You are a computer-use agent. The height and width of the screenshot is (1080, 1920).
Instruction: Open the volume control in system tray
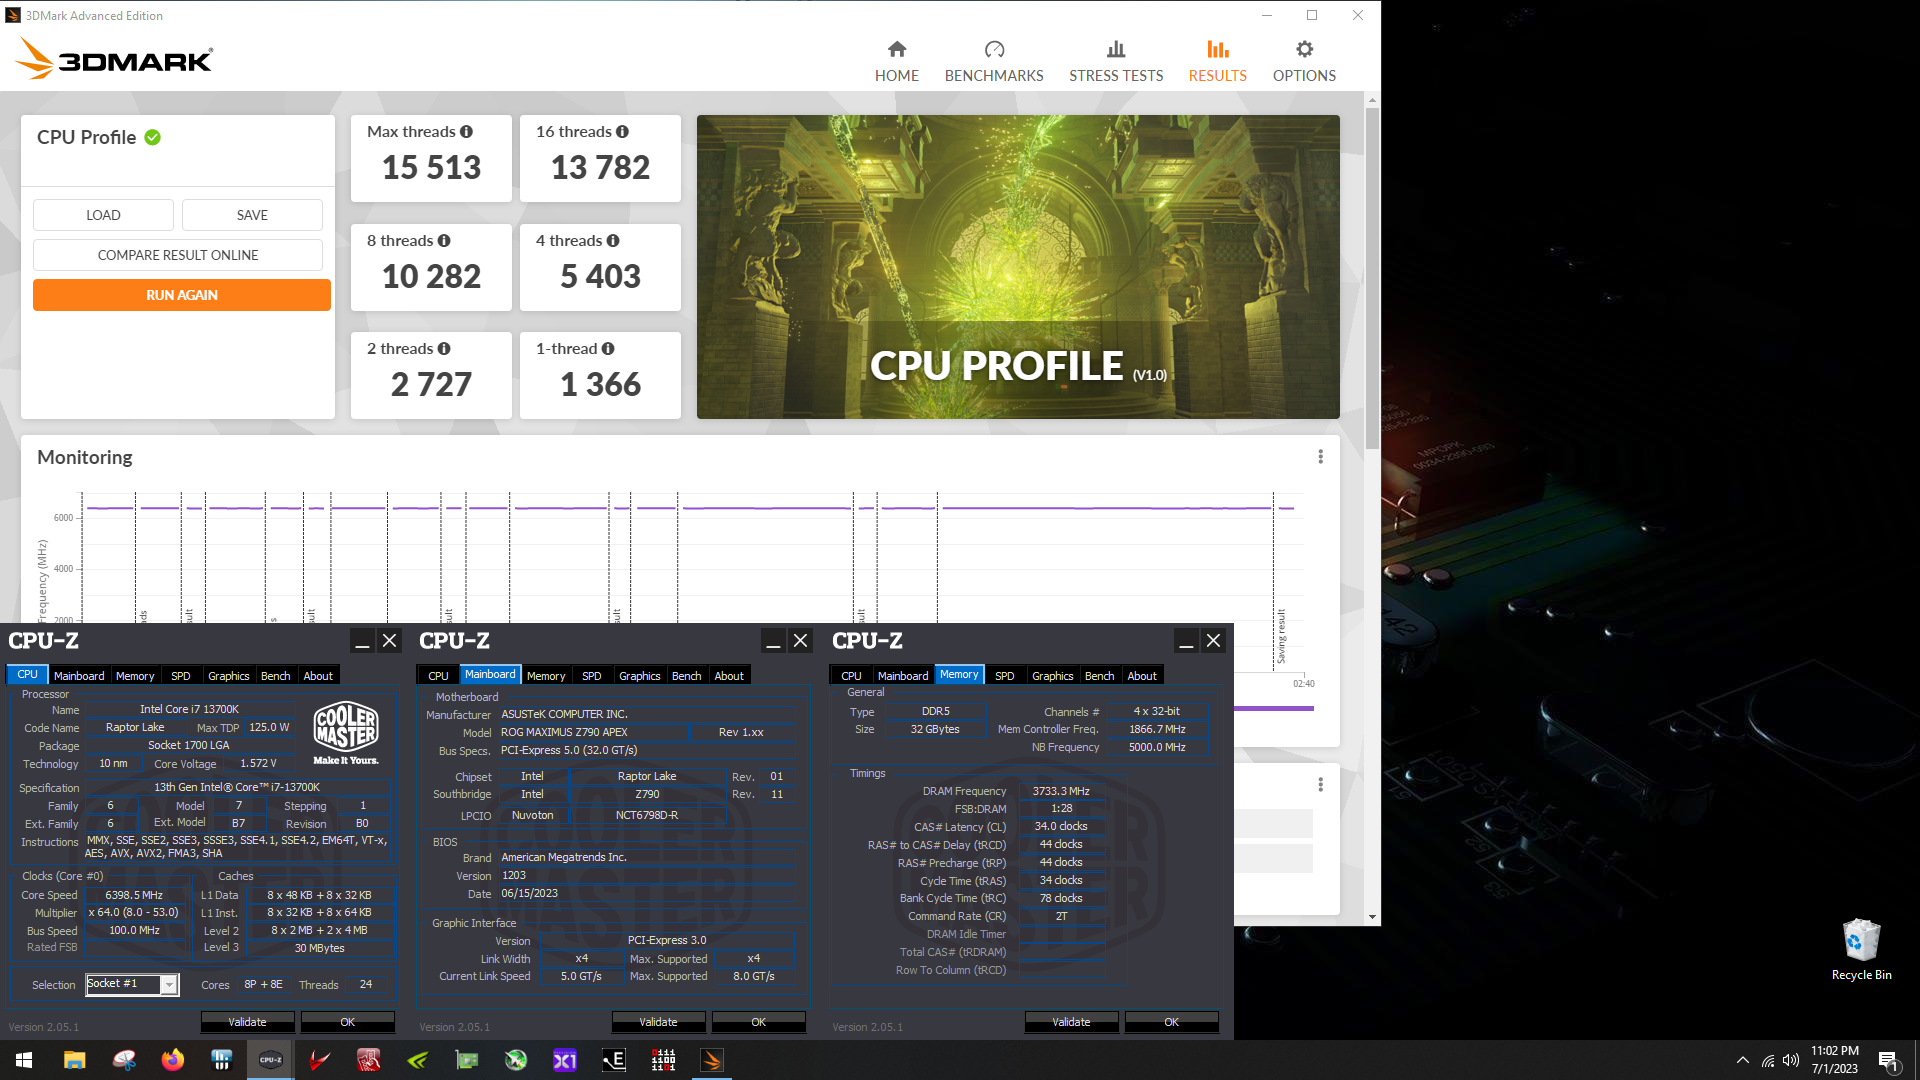1790,1060
